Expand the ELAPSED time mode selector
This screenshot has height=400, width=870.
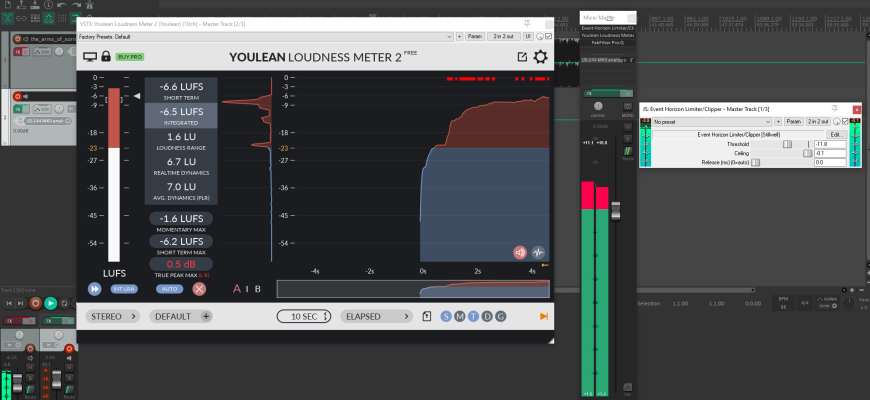375,316
